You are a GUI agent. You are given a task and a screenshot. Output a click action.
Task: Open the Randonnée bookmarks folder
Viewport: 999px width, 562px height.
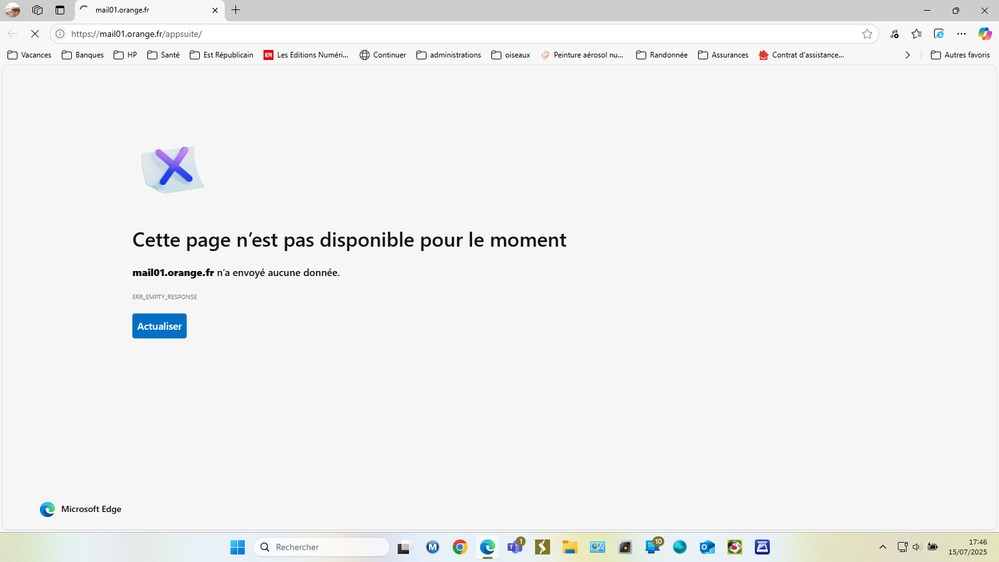coord(662,55)
